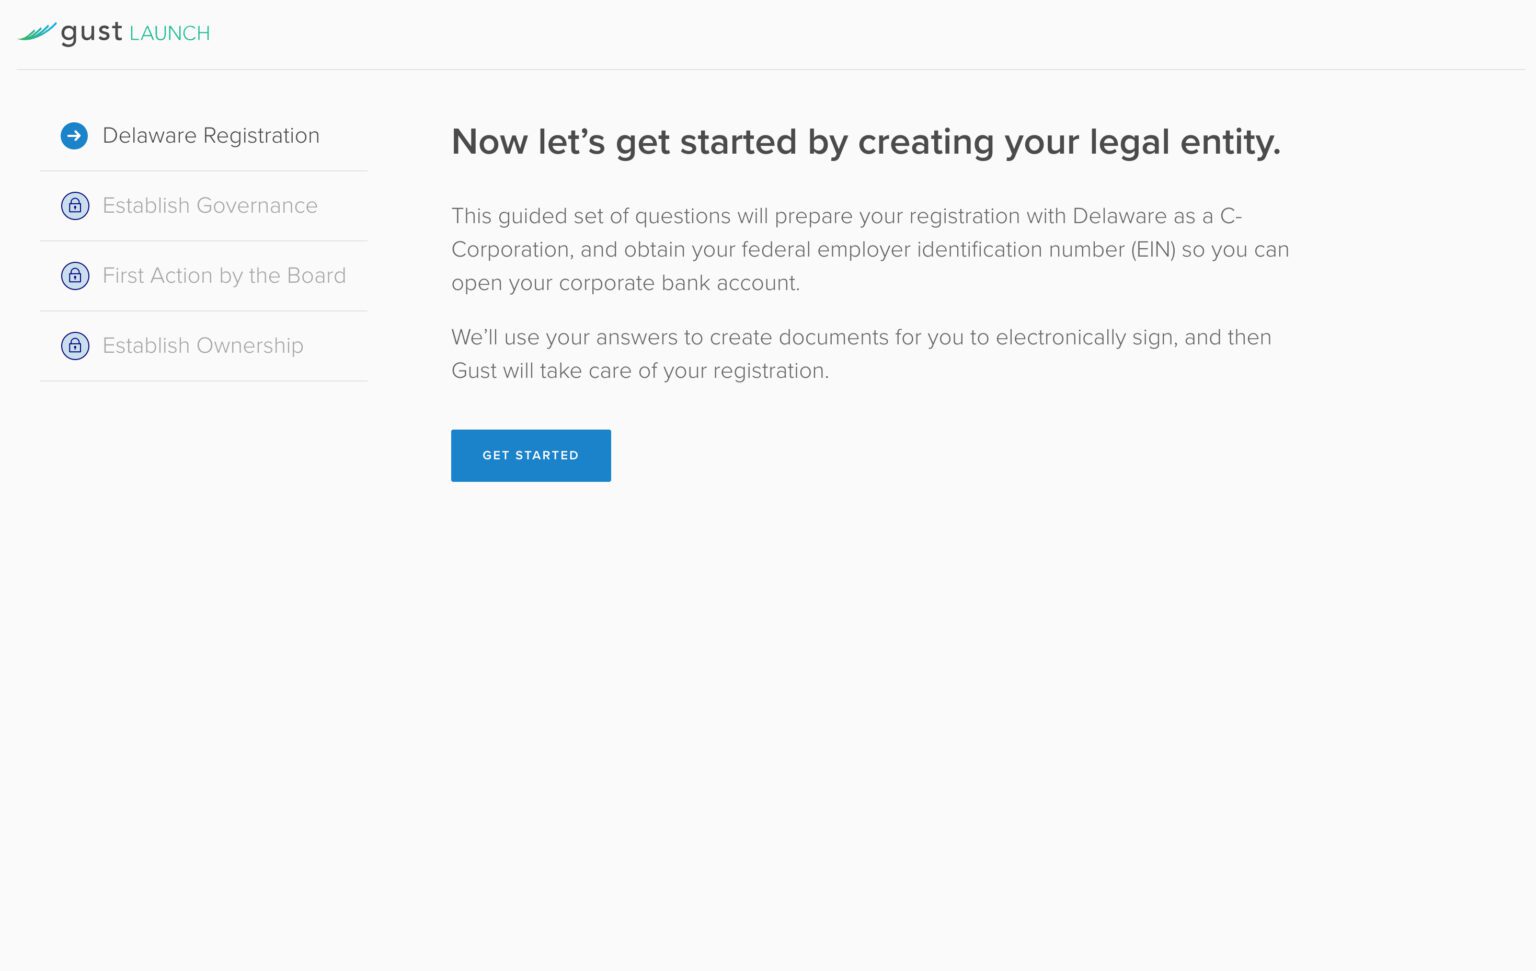Click the LAUNCH label beside the logo
Viewport: 1536px width, 971px height.
pos(170,34)
